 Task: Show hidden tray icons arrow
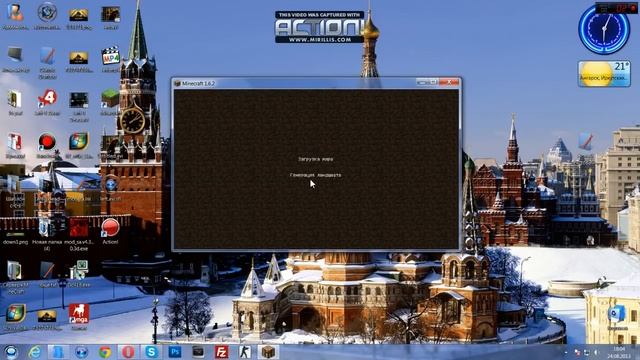(566, 352)
